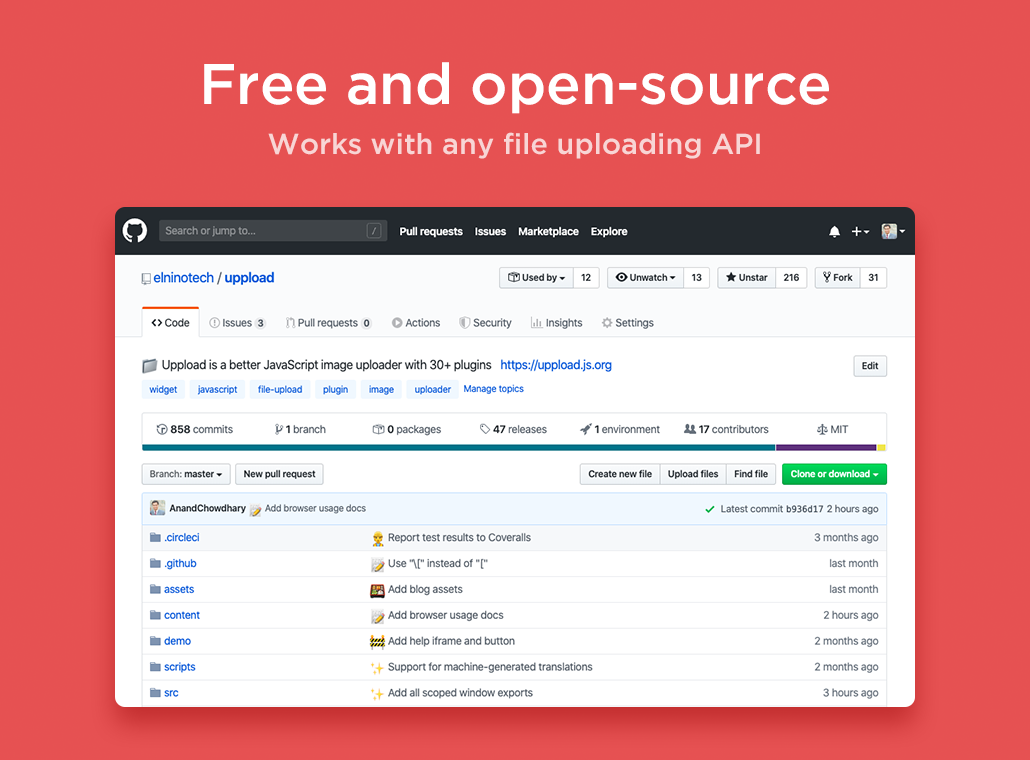Screen dimensions: 1030x760
Task: Switch to the Issues tab
Action: tap(237, 323)
